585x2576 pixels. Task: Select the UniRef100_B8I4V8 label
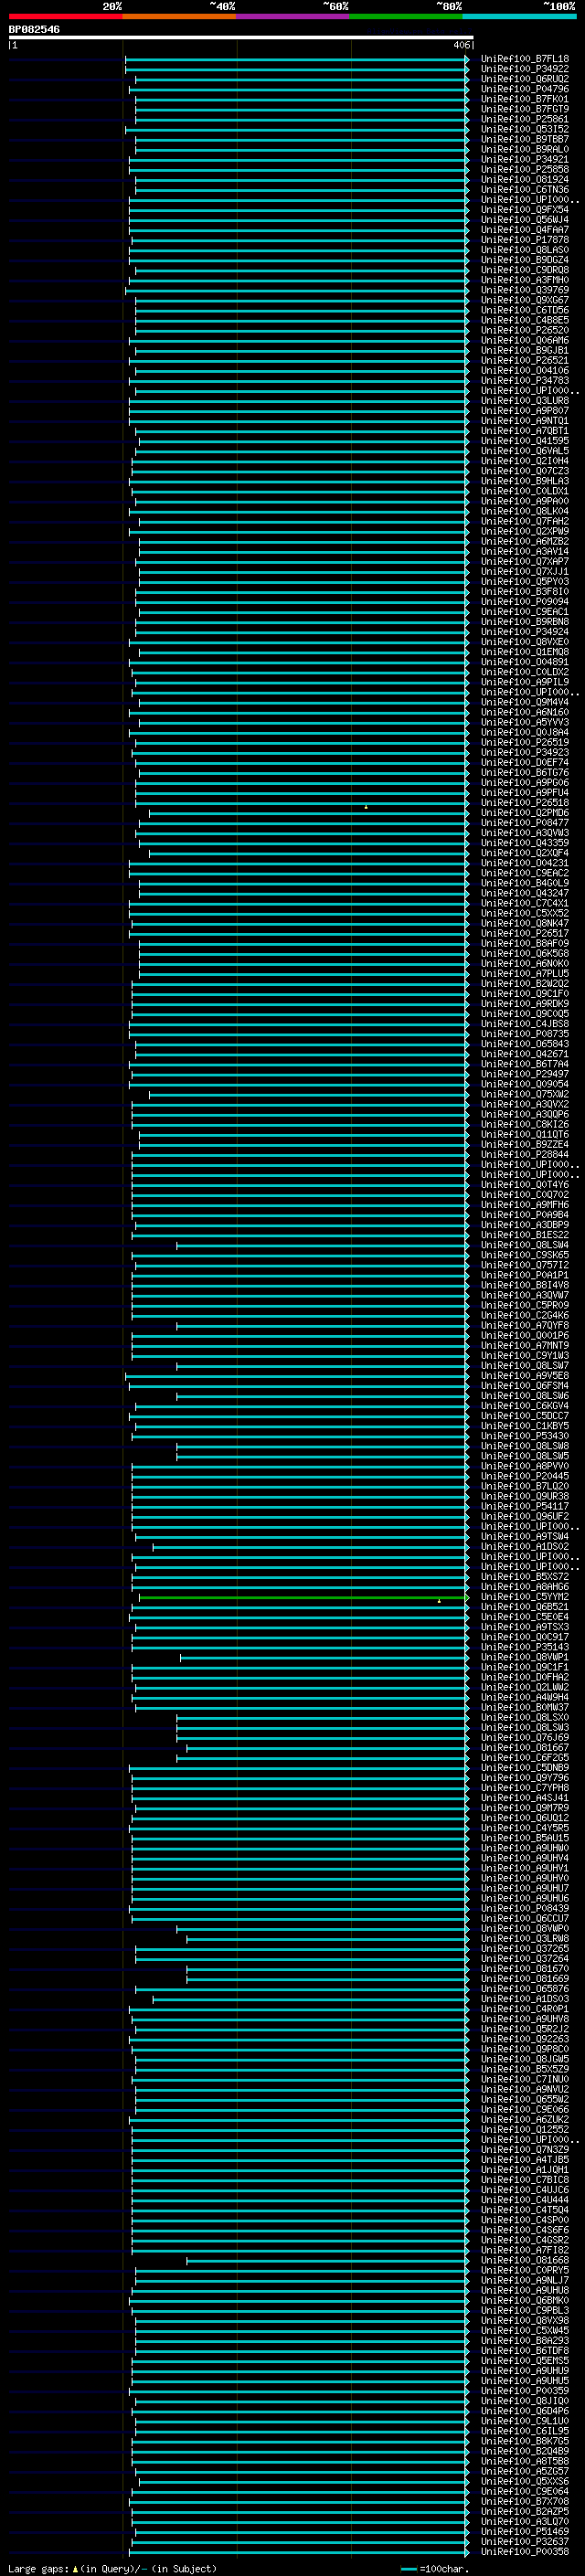pyautogui.click(x=525, y=1285)
